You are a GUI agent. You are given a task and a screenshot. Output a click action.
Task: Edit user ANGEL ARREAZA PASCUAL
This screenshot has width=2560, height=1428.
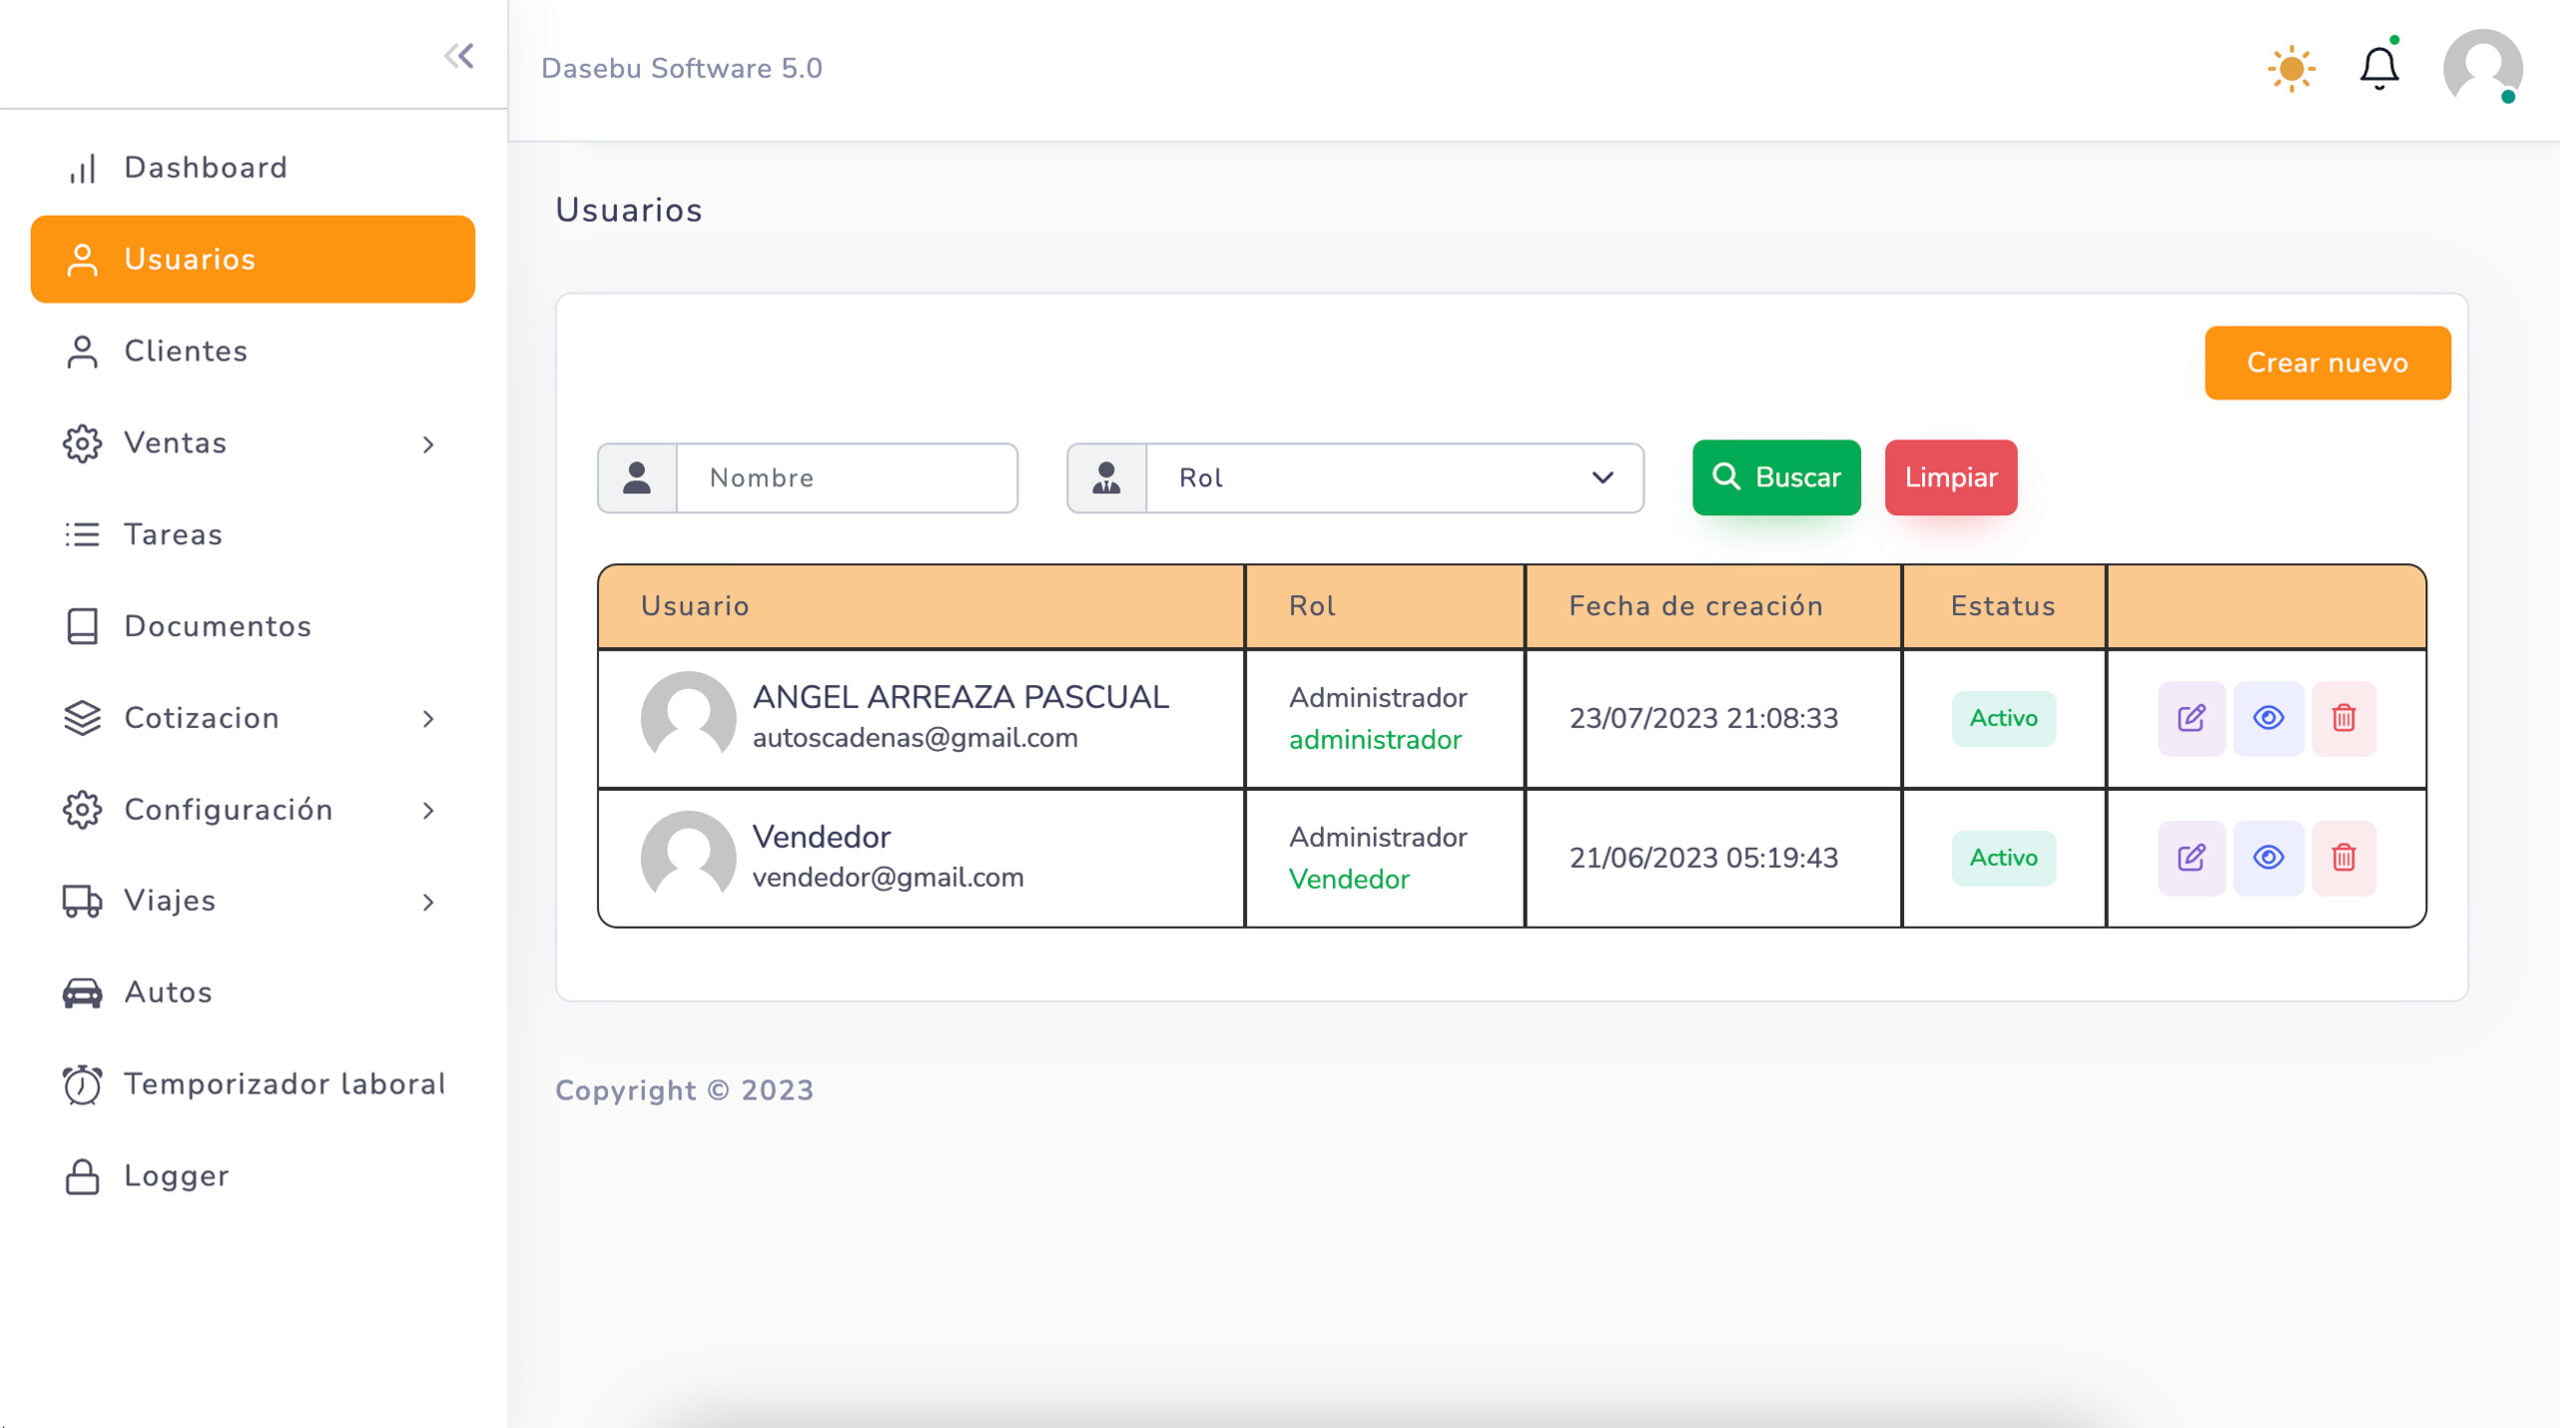click(x=2191, y=718)
